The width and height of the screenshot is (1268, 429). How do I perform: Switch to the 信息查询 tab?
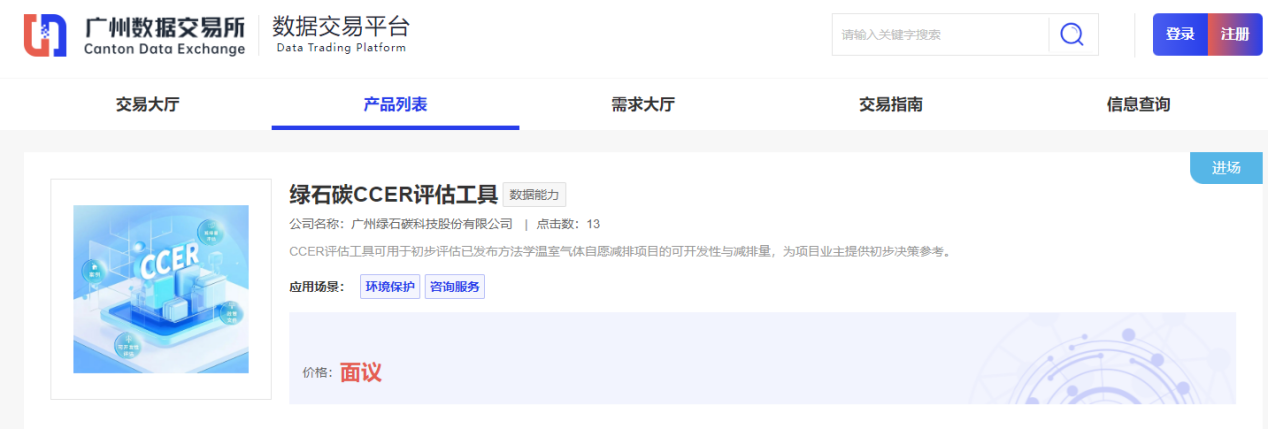point(1138,104)
